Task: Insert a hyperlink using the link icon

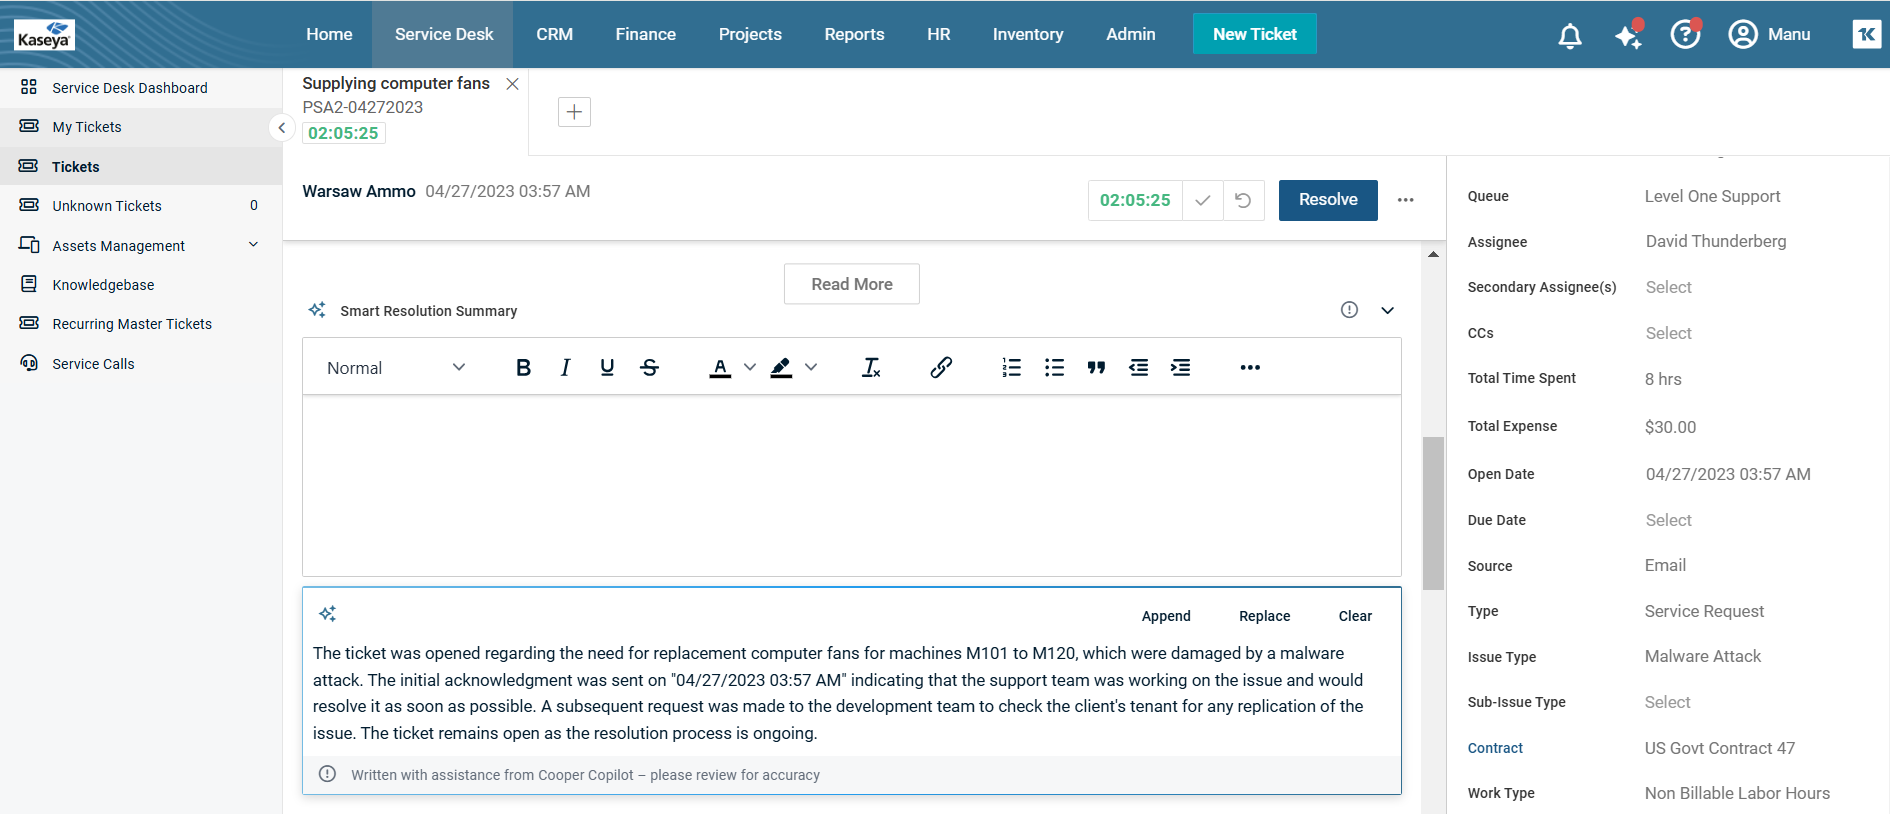Action: tap(940, 368)
